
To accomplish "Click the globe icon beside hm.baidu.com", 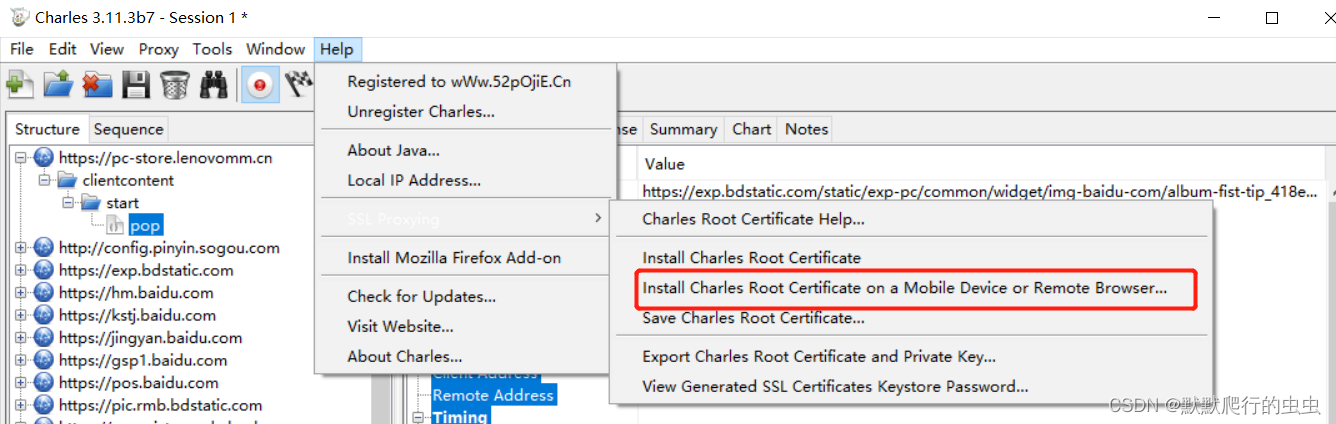I will click(43, 293).
